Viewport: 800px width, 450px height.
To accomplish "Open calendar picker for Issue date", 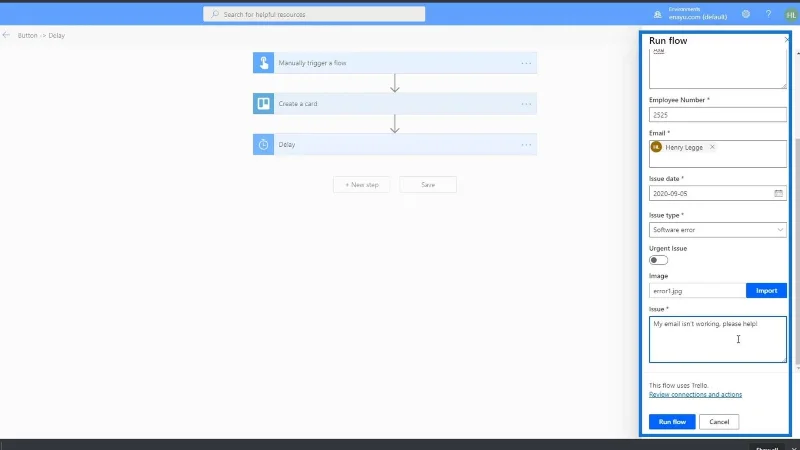I will click(779, 193).
